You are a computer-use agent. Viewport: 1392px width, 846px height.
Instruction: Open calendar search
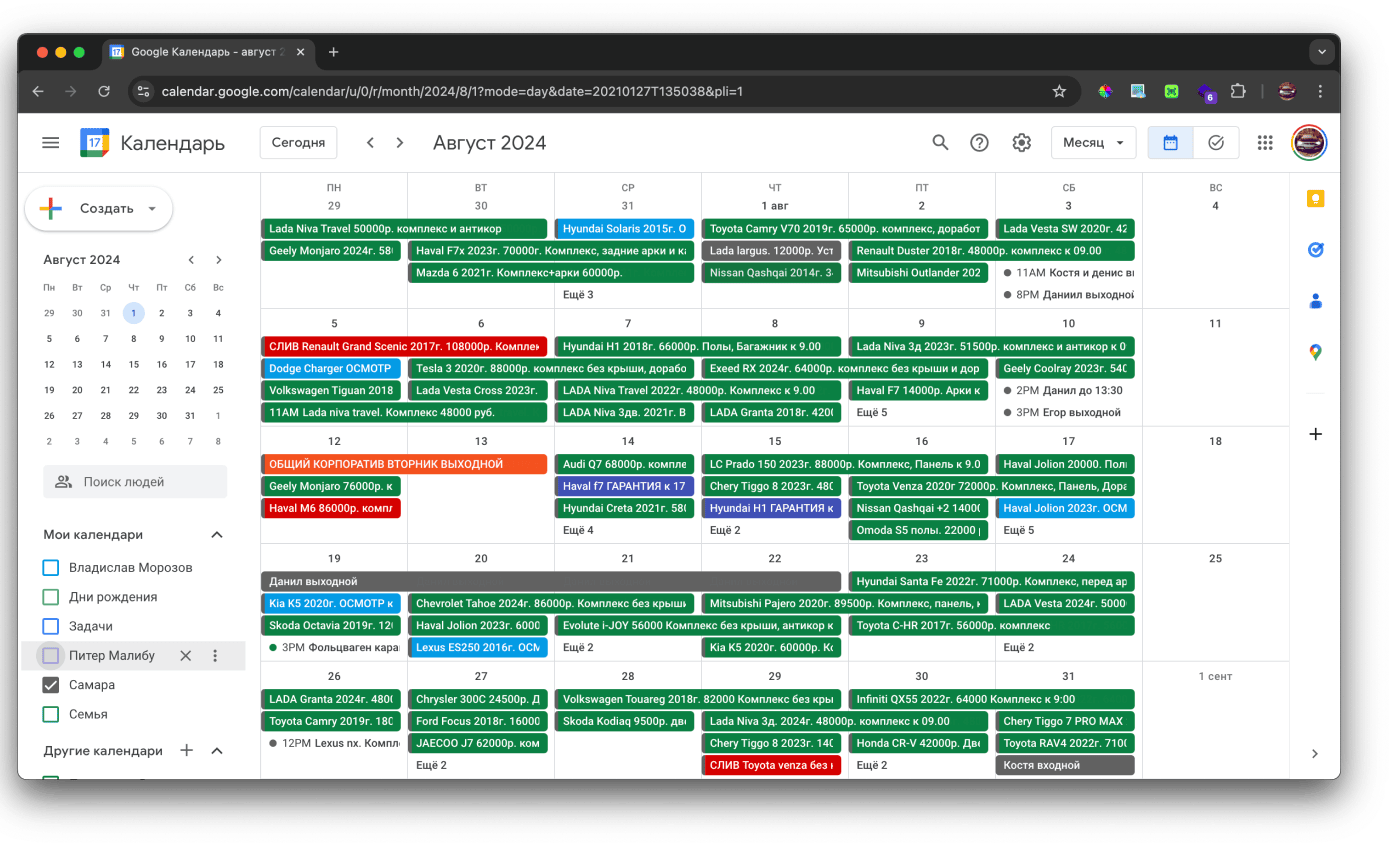[940, 143]
